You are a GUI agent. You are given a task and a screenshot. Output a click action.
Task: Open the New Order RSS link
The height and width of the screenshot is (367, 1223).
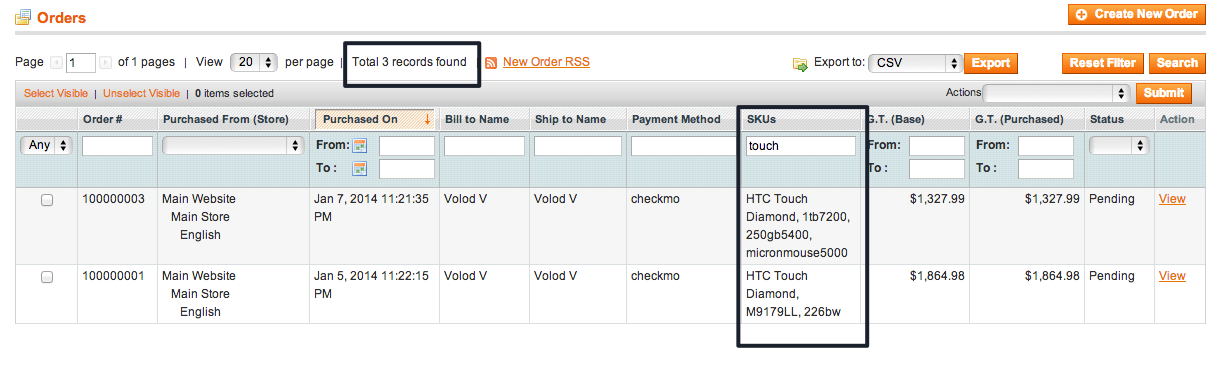(546, 62)
